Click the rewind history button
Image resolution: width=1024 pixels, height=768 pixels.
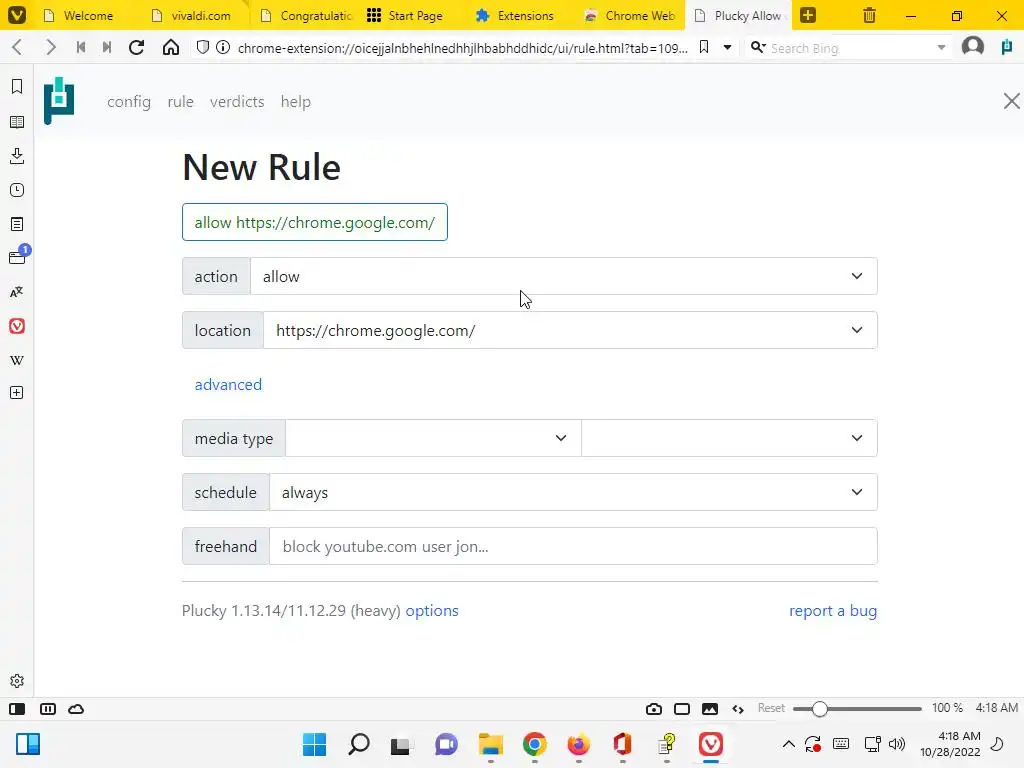pos(81,47)
